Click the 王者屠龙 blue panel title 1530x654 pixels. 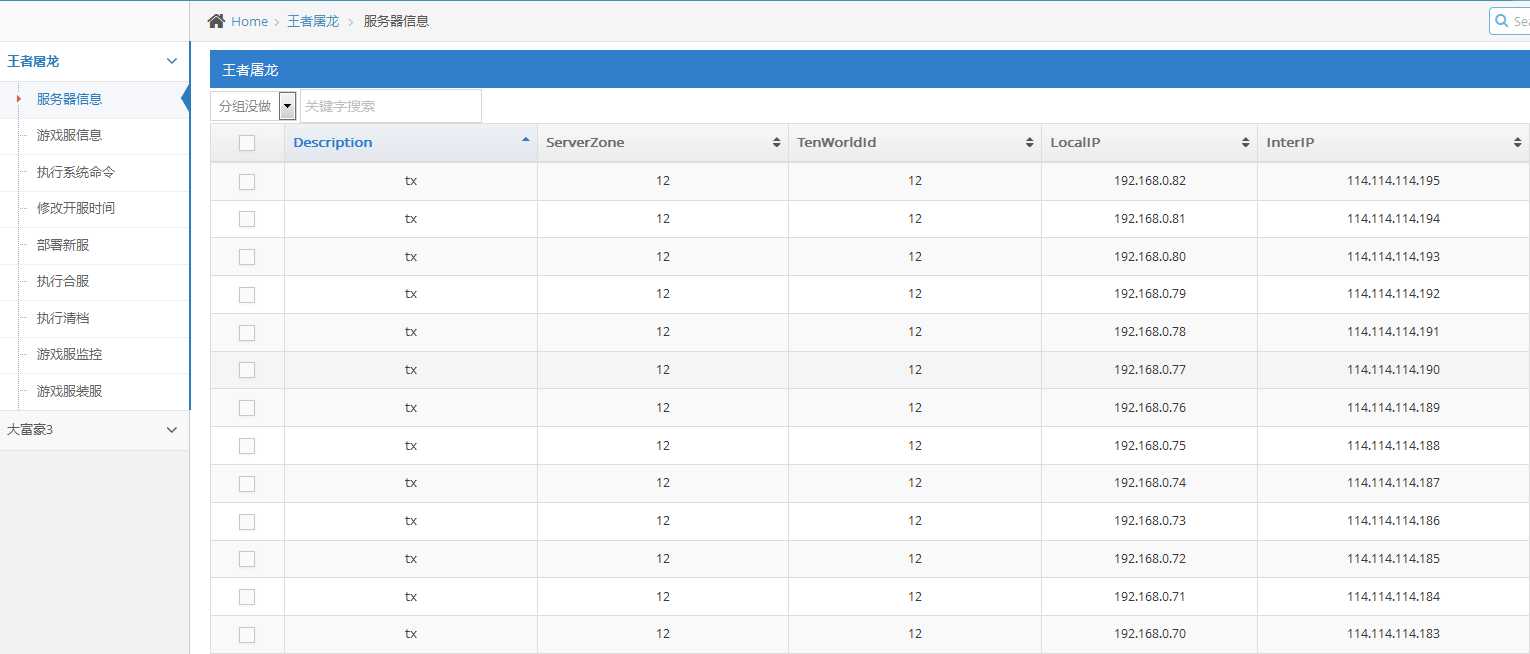[250, 70]
